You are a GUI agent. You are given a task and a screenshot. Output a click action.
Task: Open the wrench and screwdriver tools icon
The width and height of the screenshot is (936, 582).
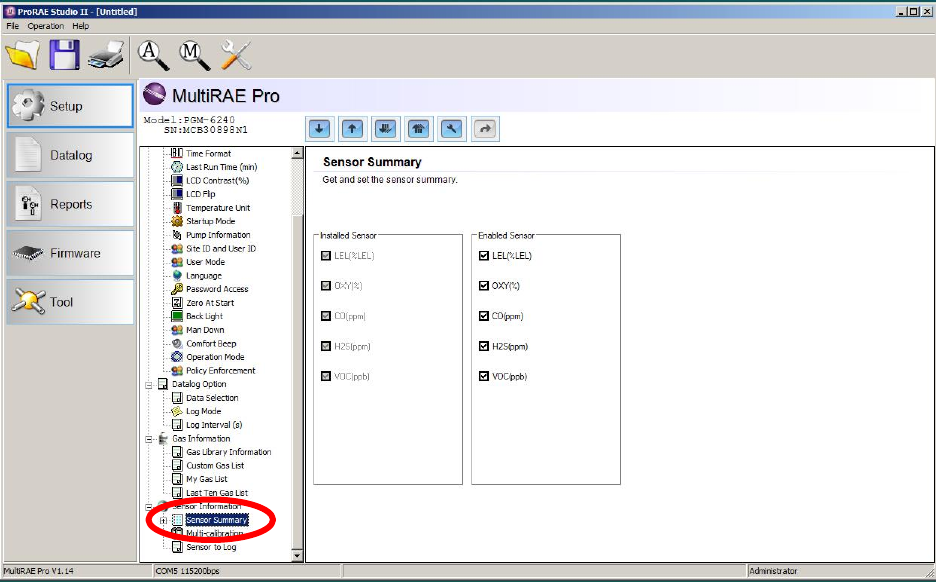click(236, 55)
